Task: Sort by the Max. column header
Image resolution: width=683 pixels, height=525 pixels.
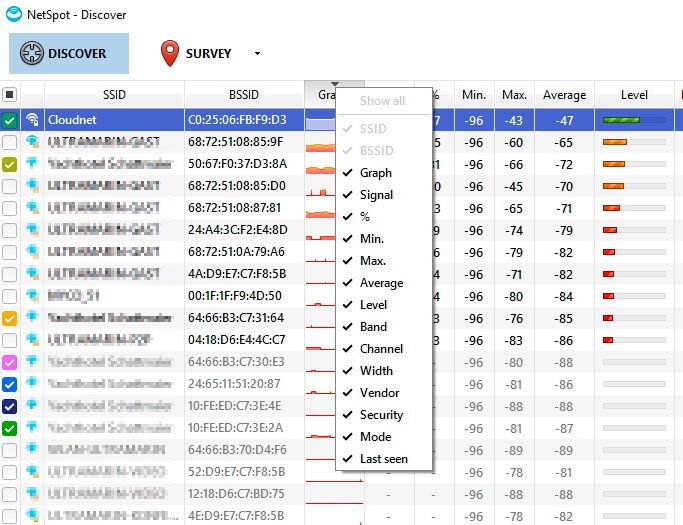Action: point(514,95)
